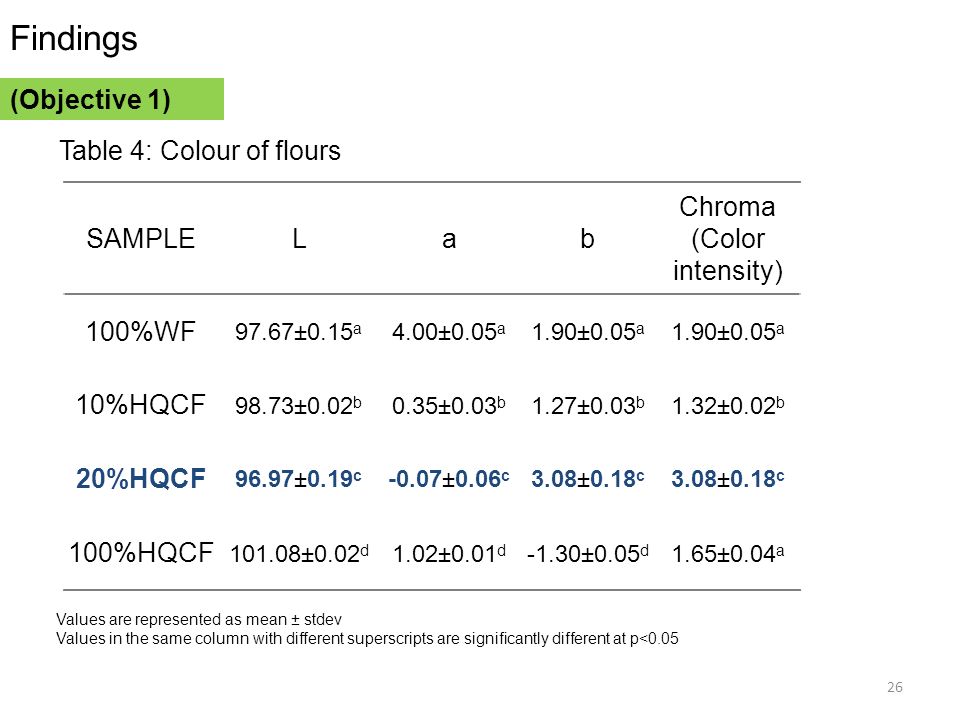Select the mean ± stdev footnote

[199, 620]
